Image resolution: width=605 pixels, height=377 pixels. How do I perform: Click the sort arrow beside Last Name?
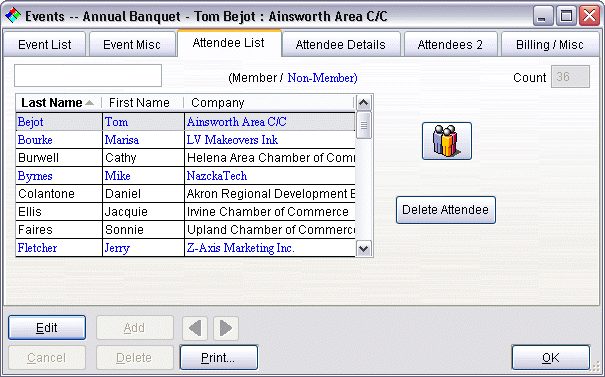[90, 103]
